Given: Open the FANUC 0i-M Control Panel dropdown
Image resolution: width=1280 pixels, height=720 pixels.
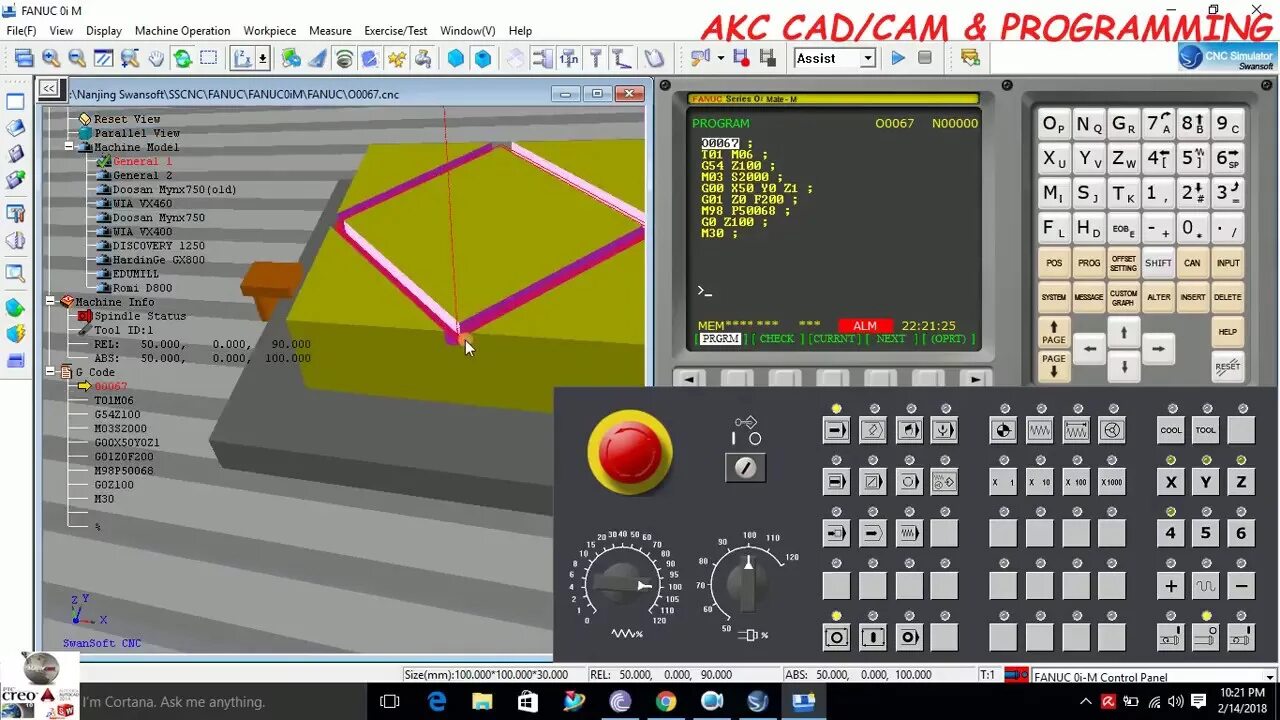Looking at the screenshot, I should tap(1269, 677).
